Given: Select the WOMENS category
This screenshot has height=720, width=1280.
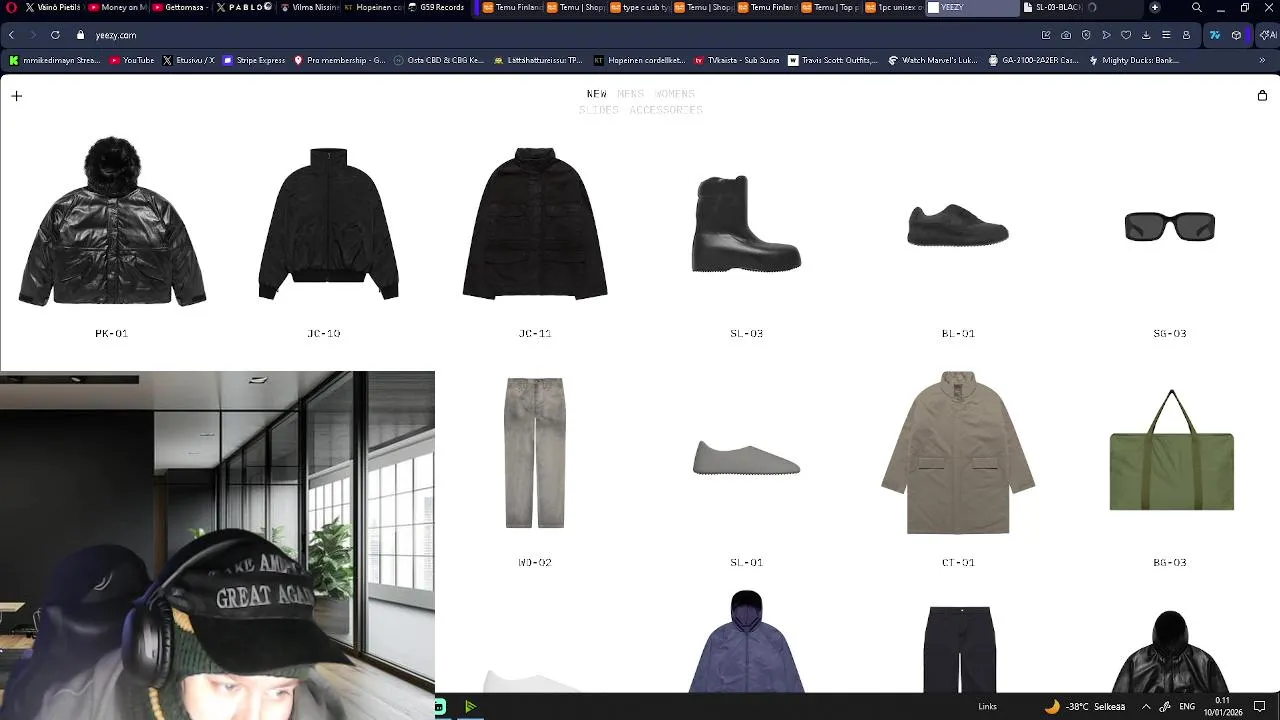Looking at the screenshot, I should tap(674, 94).
